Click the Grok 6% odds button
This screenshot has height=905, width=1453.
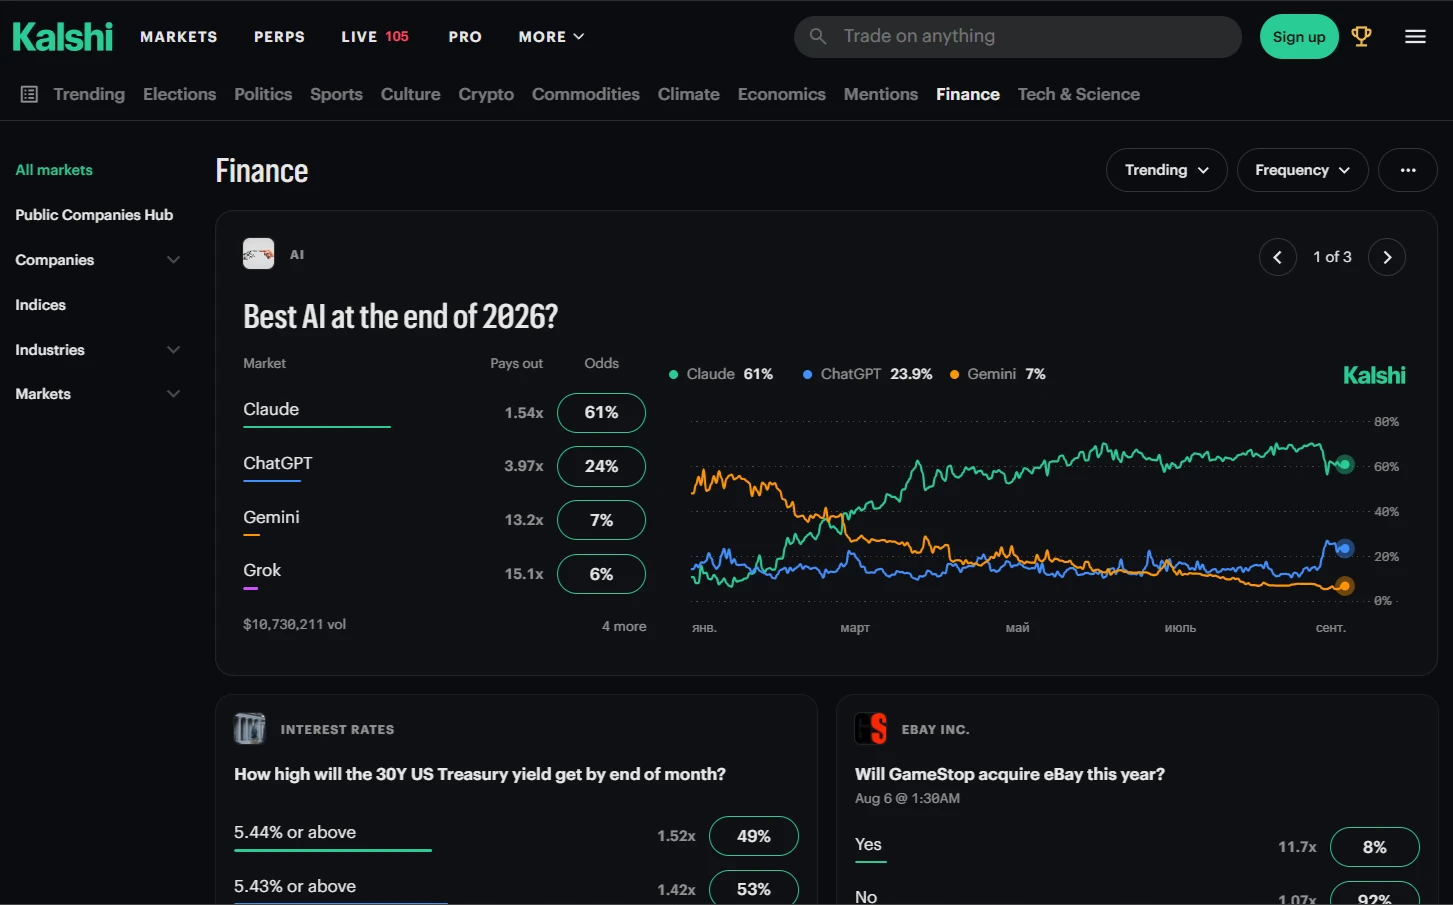click(x=601, y=574)
